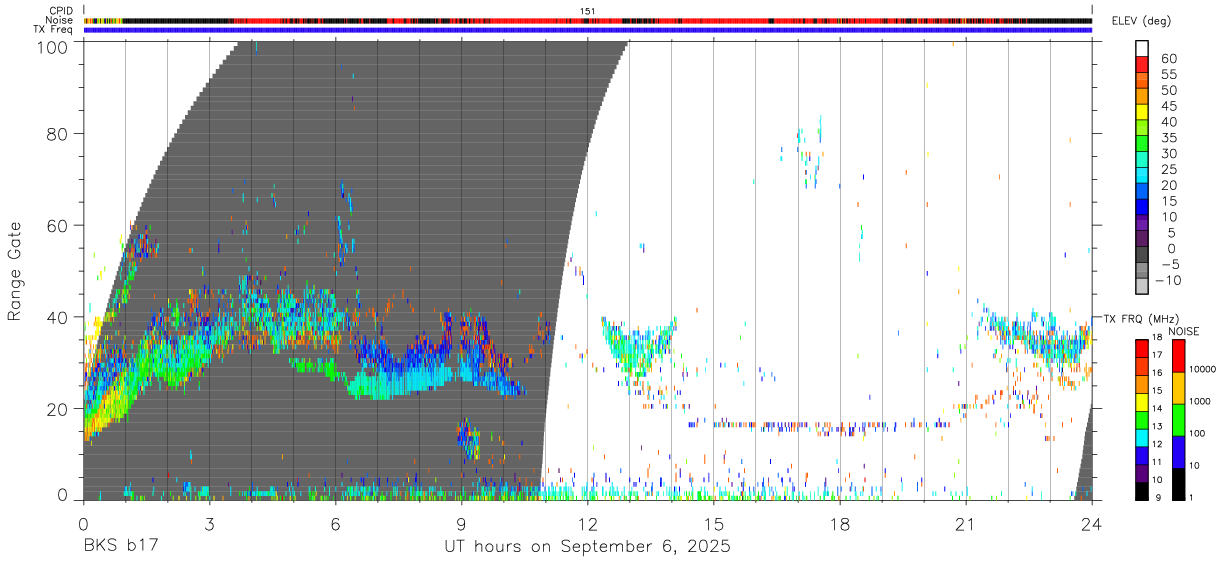Click the '3' tick on the UT hours axis

click(209, 525)
